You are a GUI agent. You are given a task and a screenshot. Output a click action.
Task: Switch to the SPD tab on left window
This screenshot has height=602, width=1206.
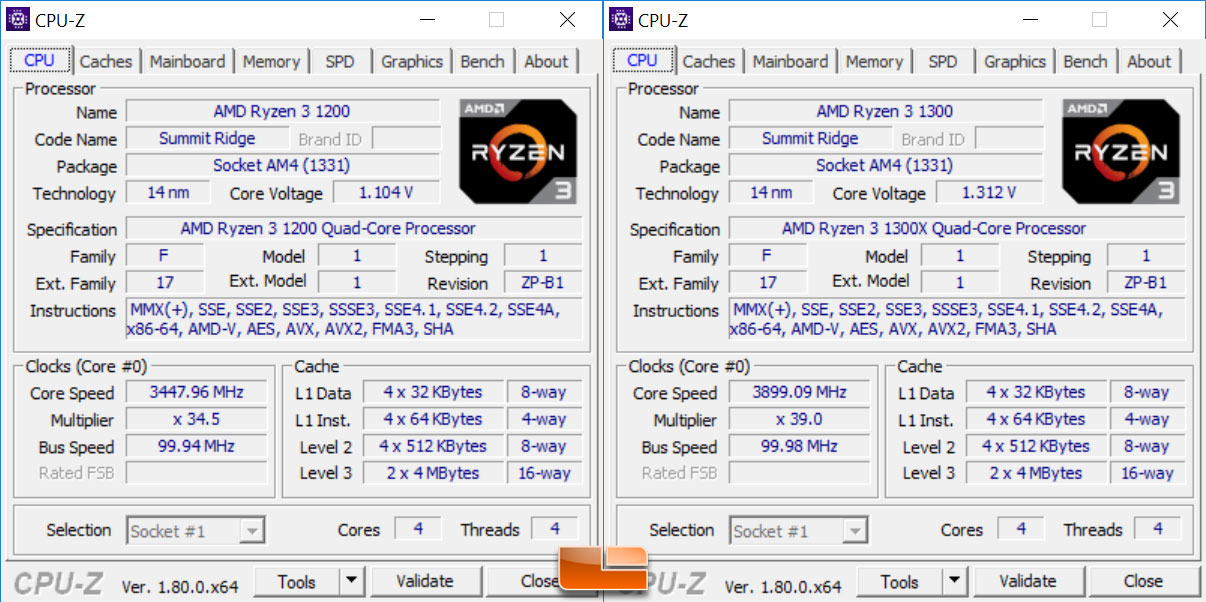click(340, 61)
